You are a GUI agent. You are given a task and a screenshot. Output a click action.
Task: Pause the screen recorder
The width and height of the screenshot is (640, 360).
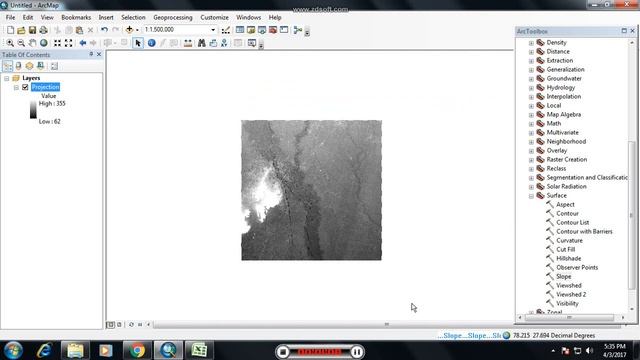[356, 352]
